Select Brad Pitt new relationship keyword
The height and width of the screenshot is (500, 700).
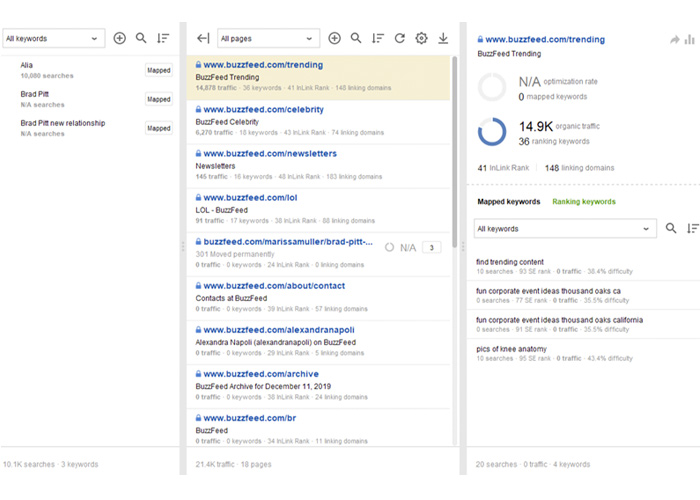coord(89,129)
